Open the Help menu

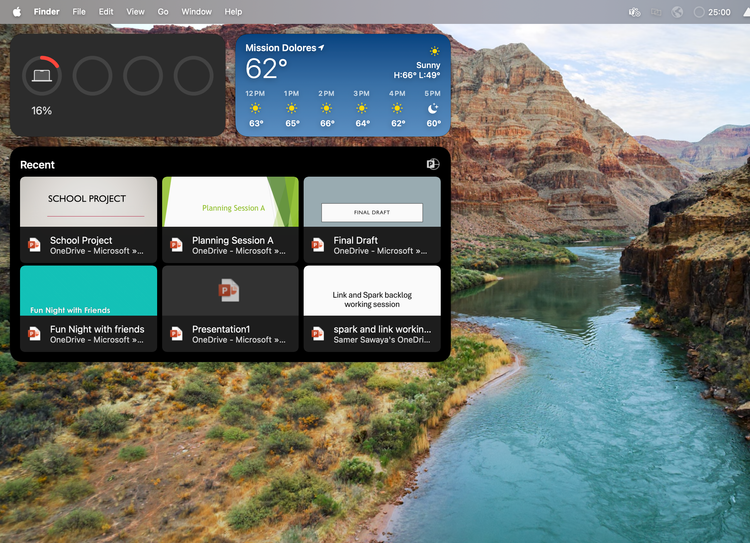coord(233,12)
